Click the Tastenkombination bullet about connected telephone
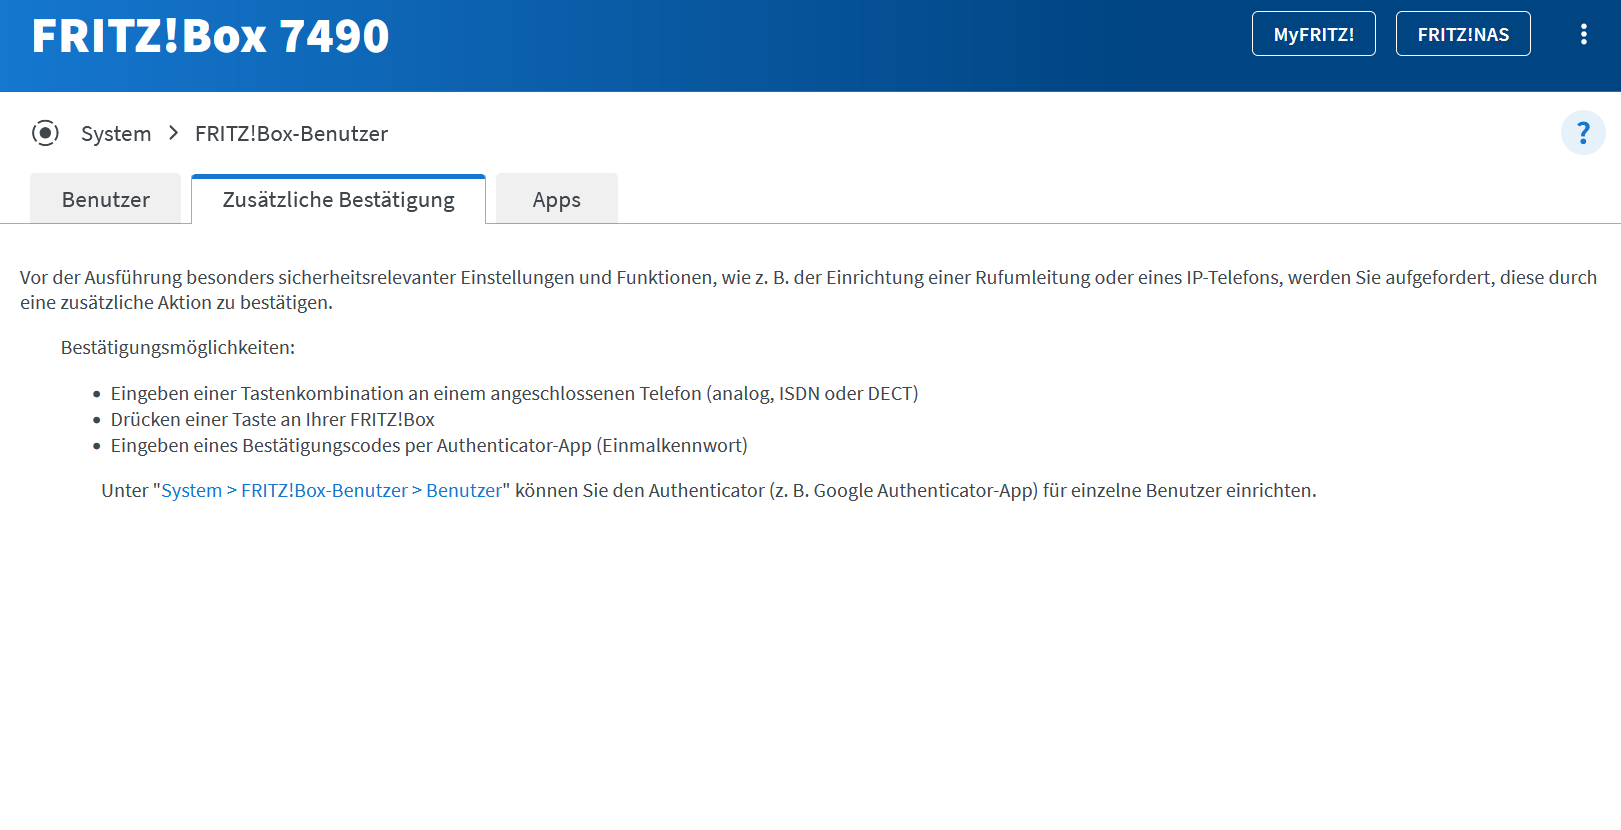Viewport: 1621px width, 830px height. (x=514, y=393)
